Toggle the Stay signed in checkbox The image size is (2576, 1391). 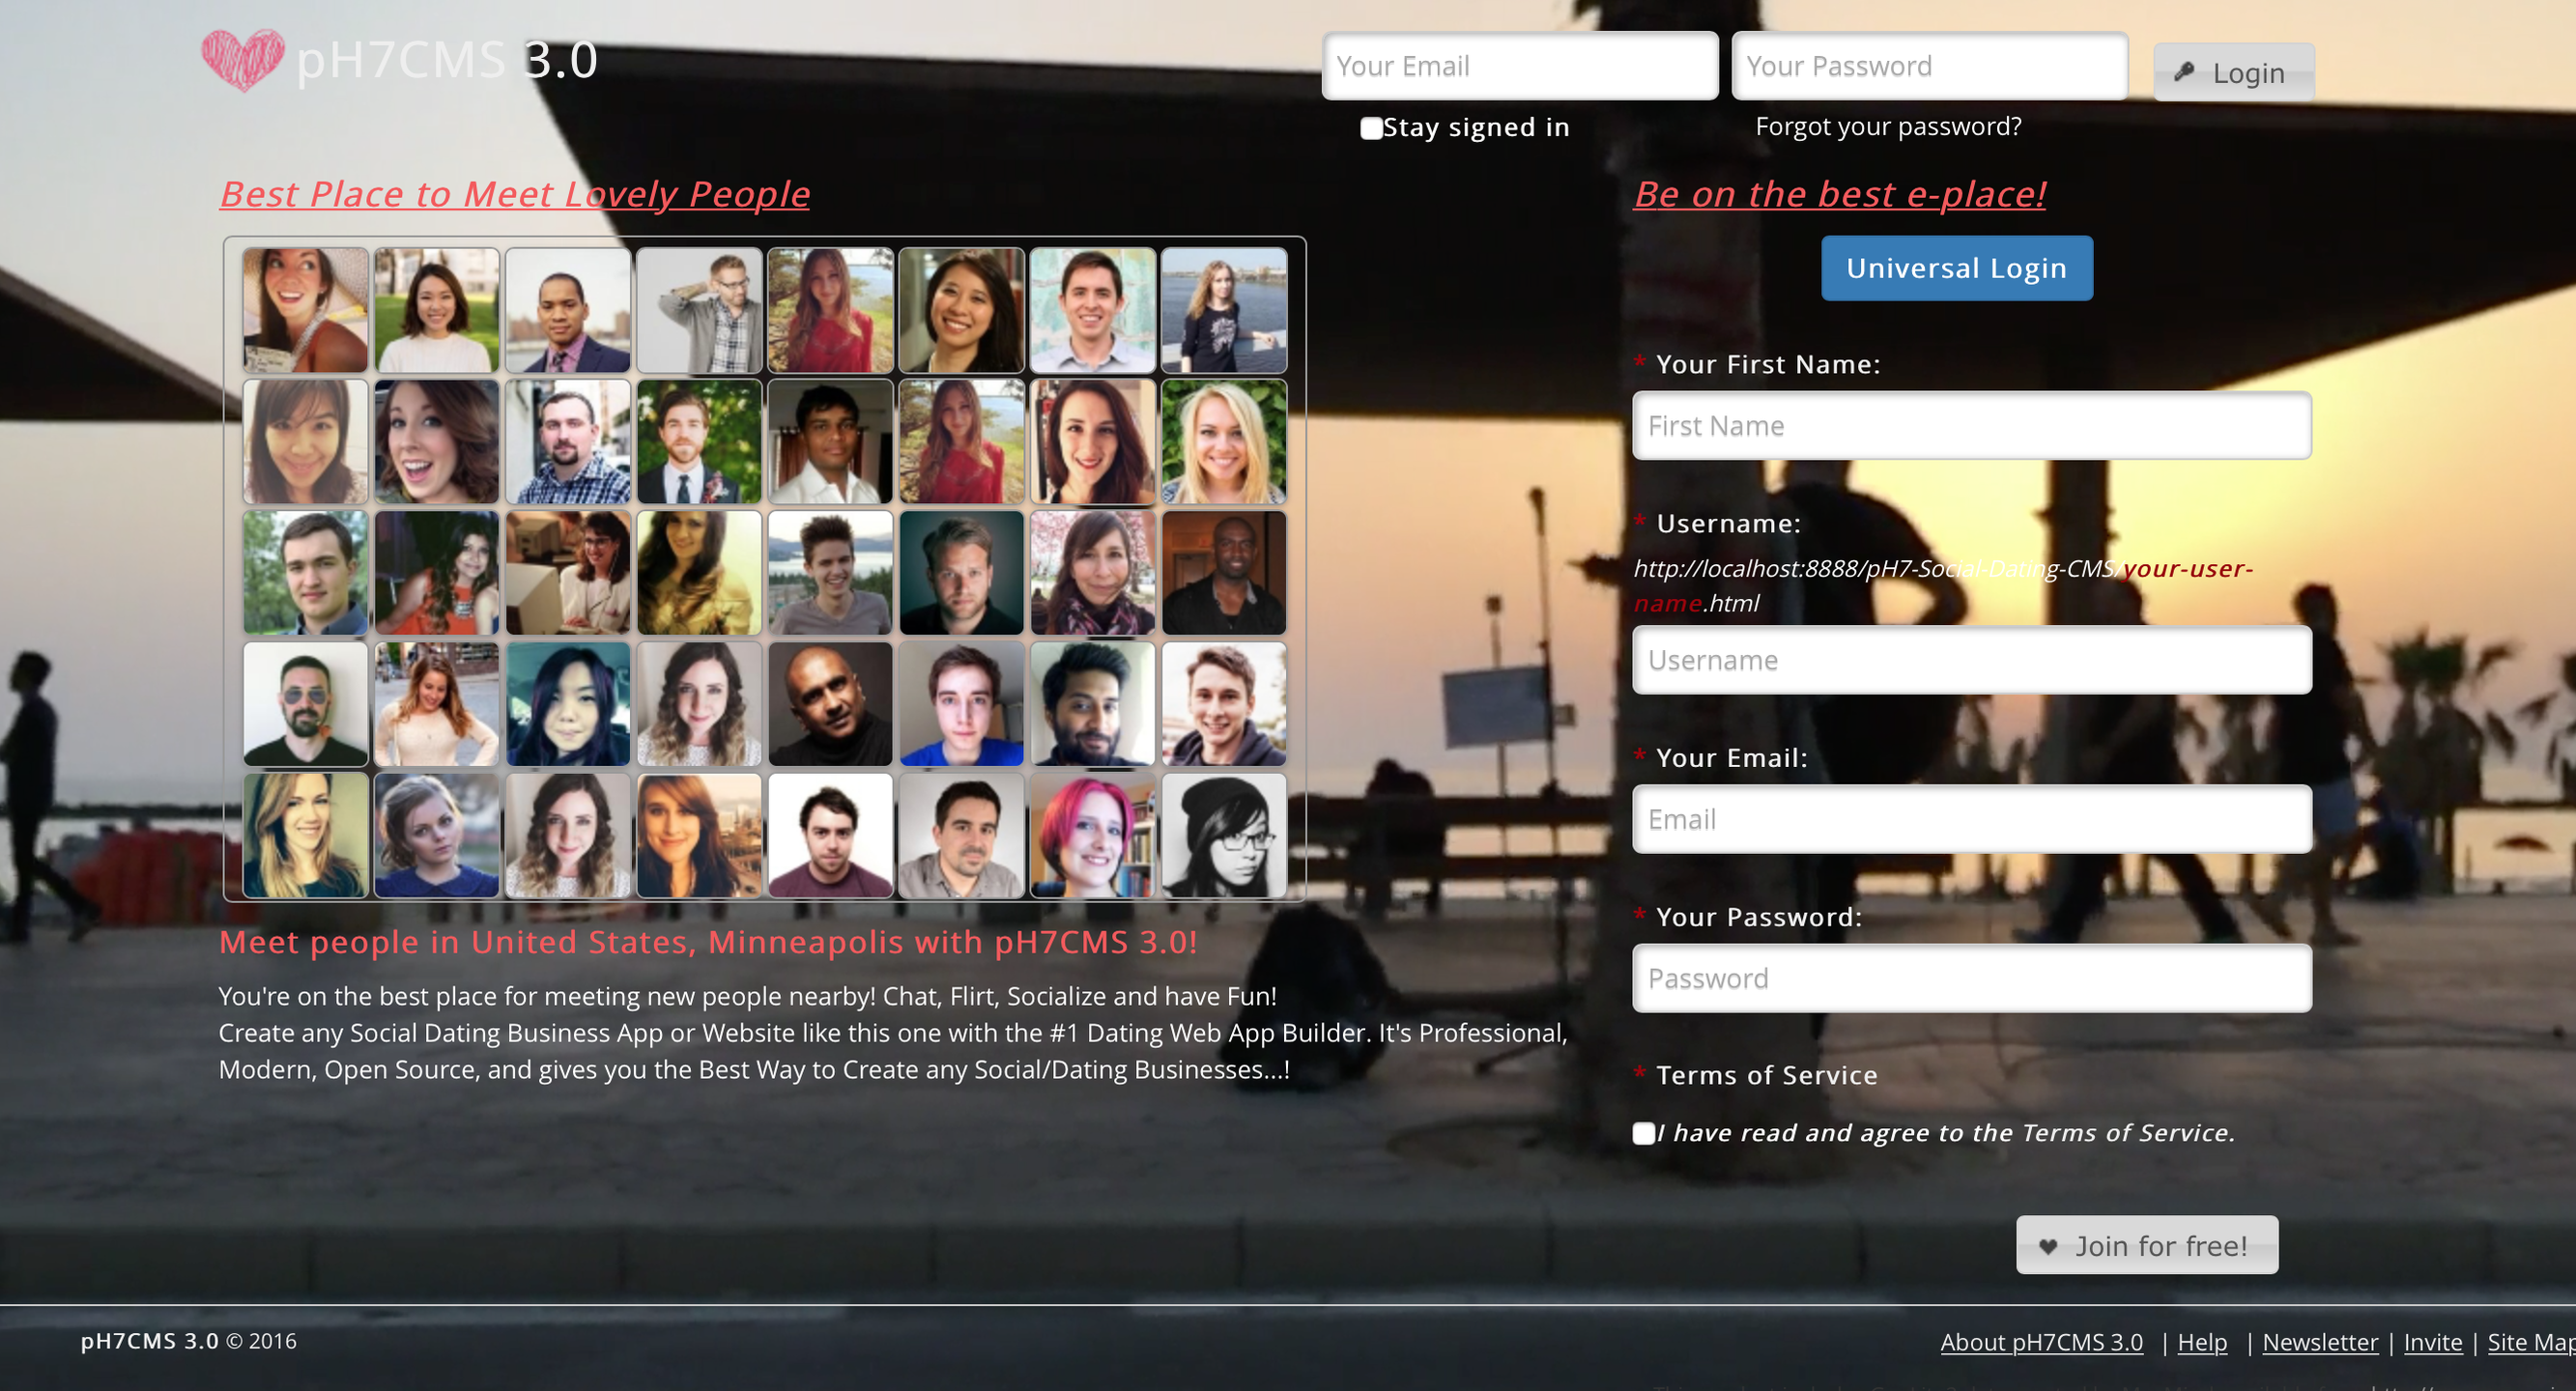tap(1370, 127)
